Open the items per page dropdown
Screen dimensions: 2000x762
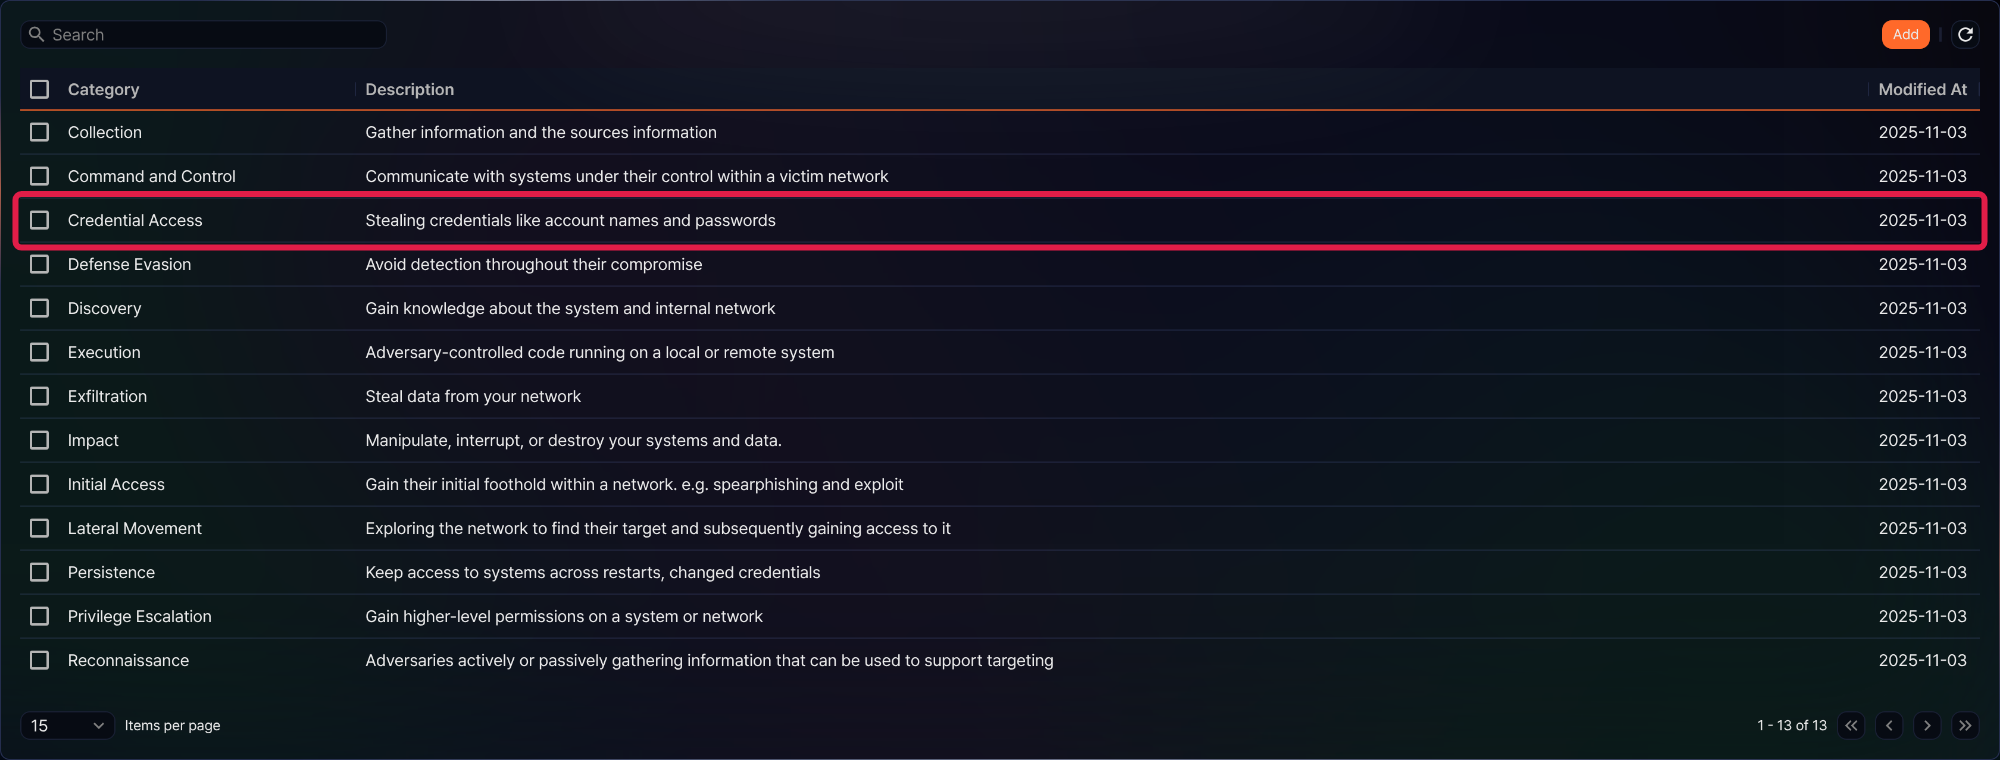[67, 726]
